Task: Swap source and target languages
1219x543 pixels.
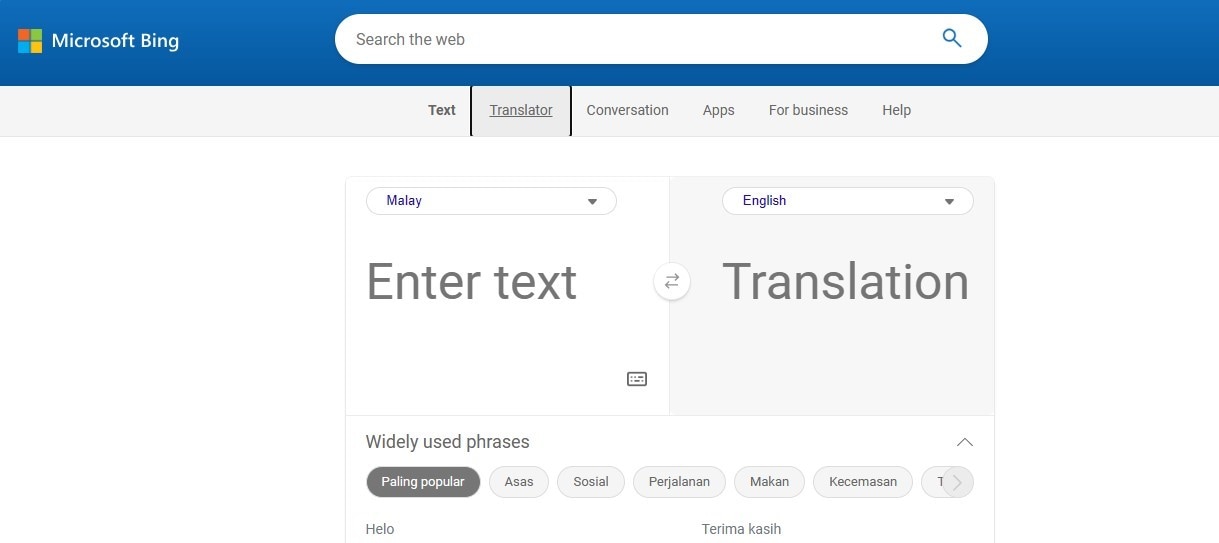Action: pyautogui.click(x=672, y=281)
